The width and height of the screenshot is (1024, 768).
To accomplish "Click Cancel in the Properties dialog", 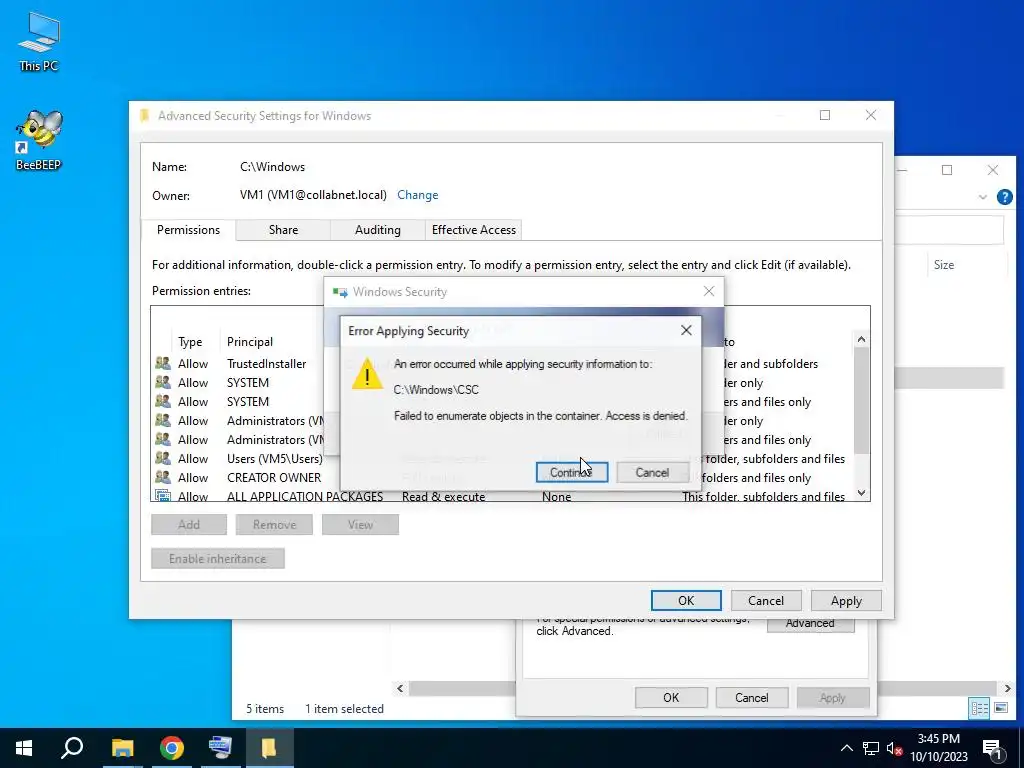I will (751, 697).
